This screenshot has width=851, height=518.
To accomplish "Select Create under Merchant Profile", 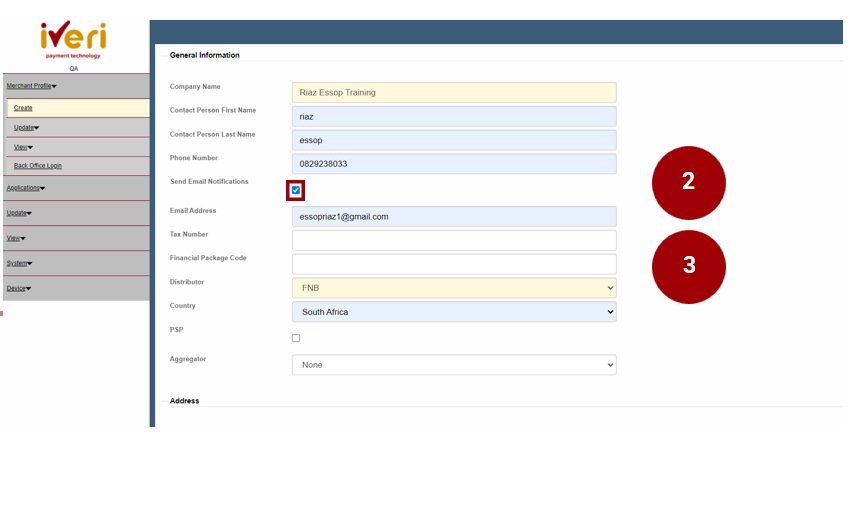I will (23, 108).
